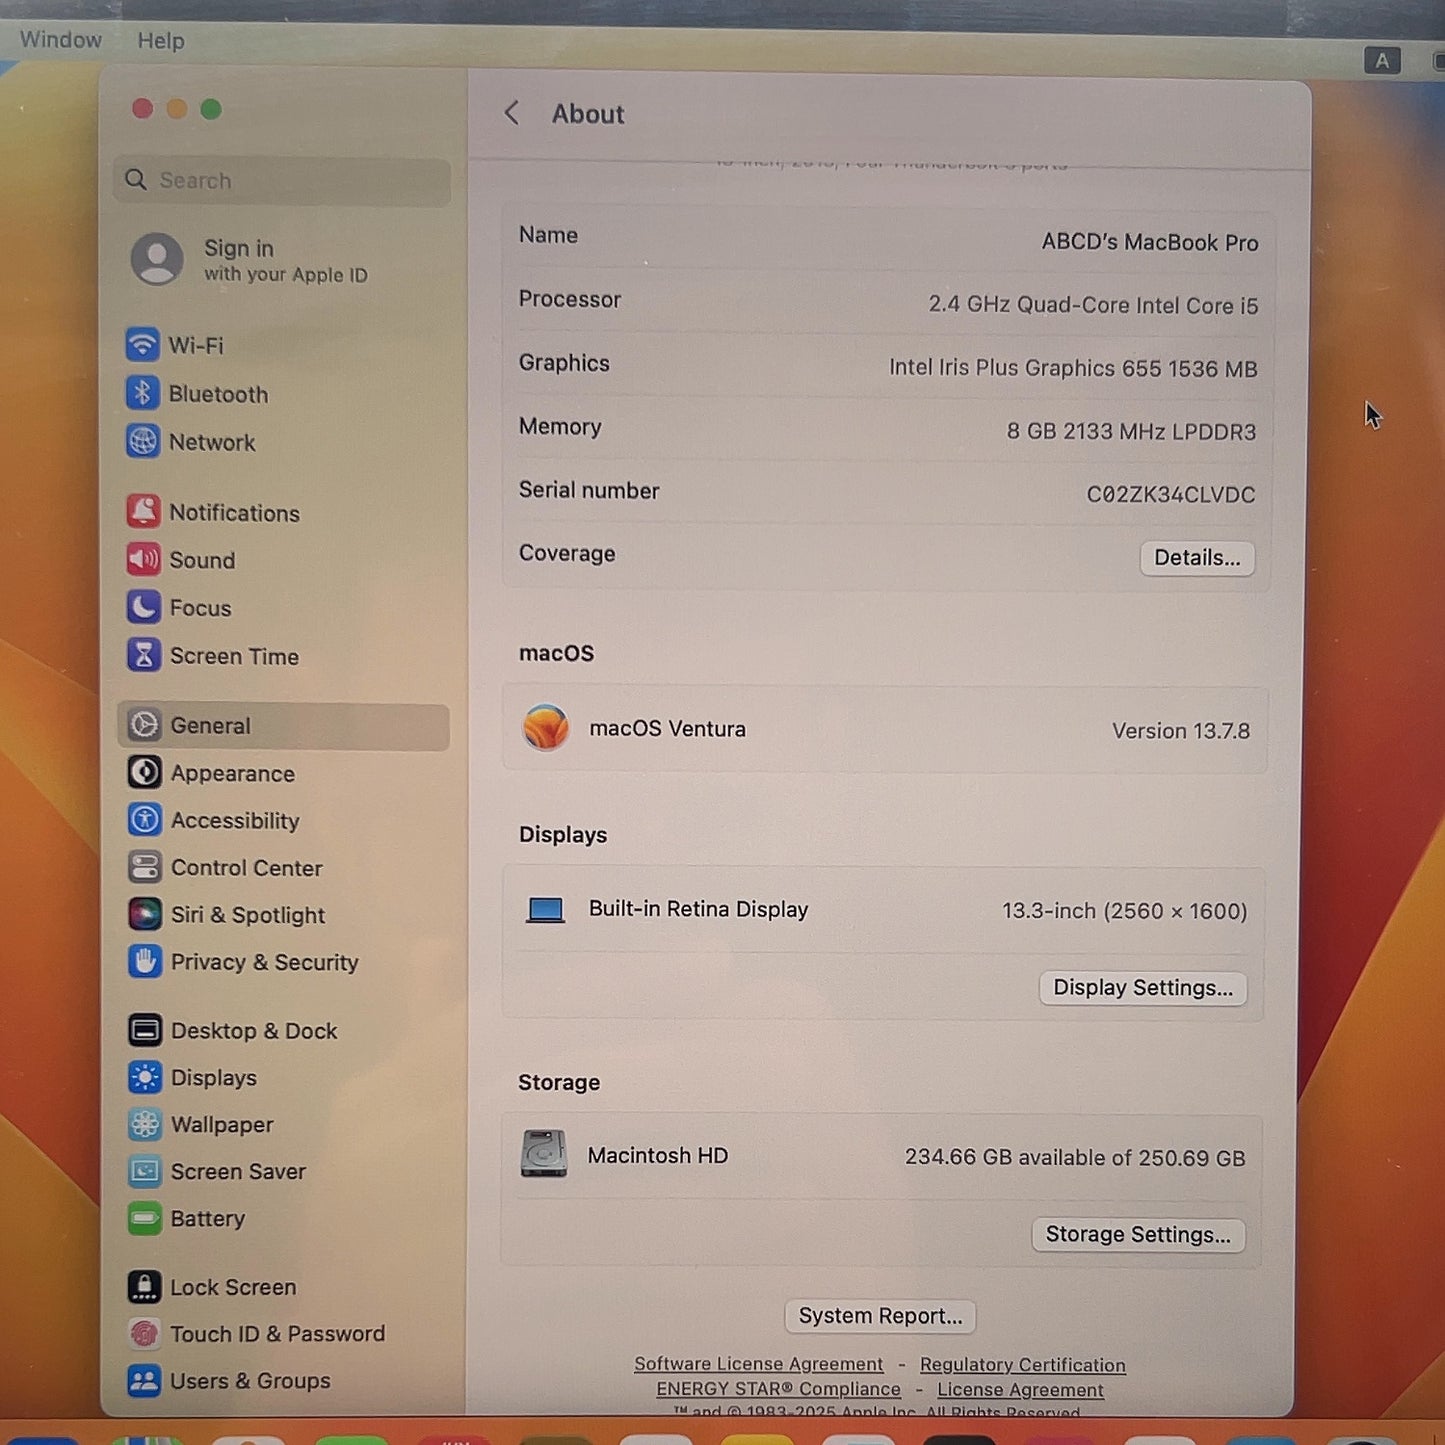Click the 234.66 GB available storage text
The image size is (1445, 1445).
click(x=1075, y=1158)
